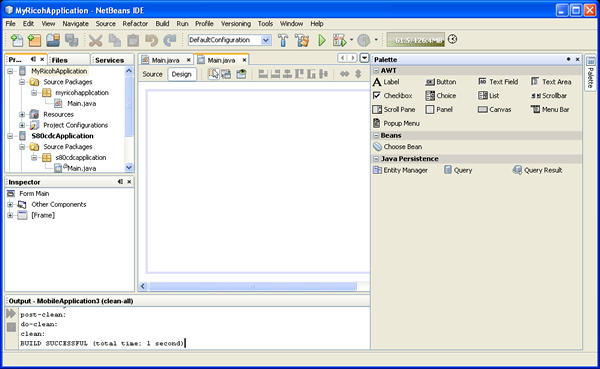The height and width of the screenshot is (369, 600).
Task: Click the re-run double arrow in Output
Action: pyautogui.click(x=11, y=314)
